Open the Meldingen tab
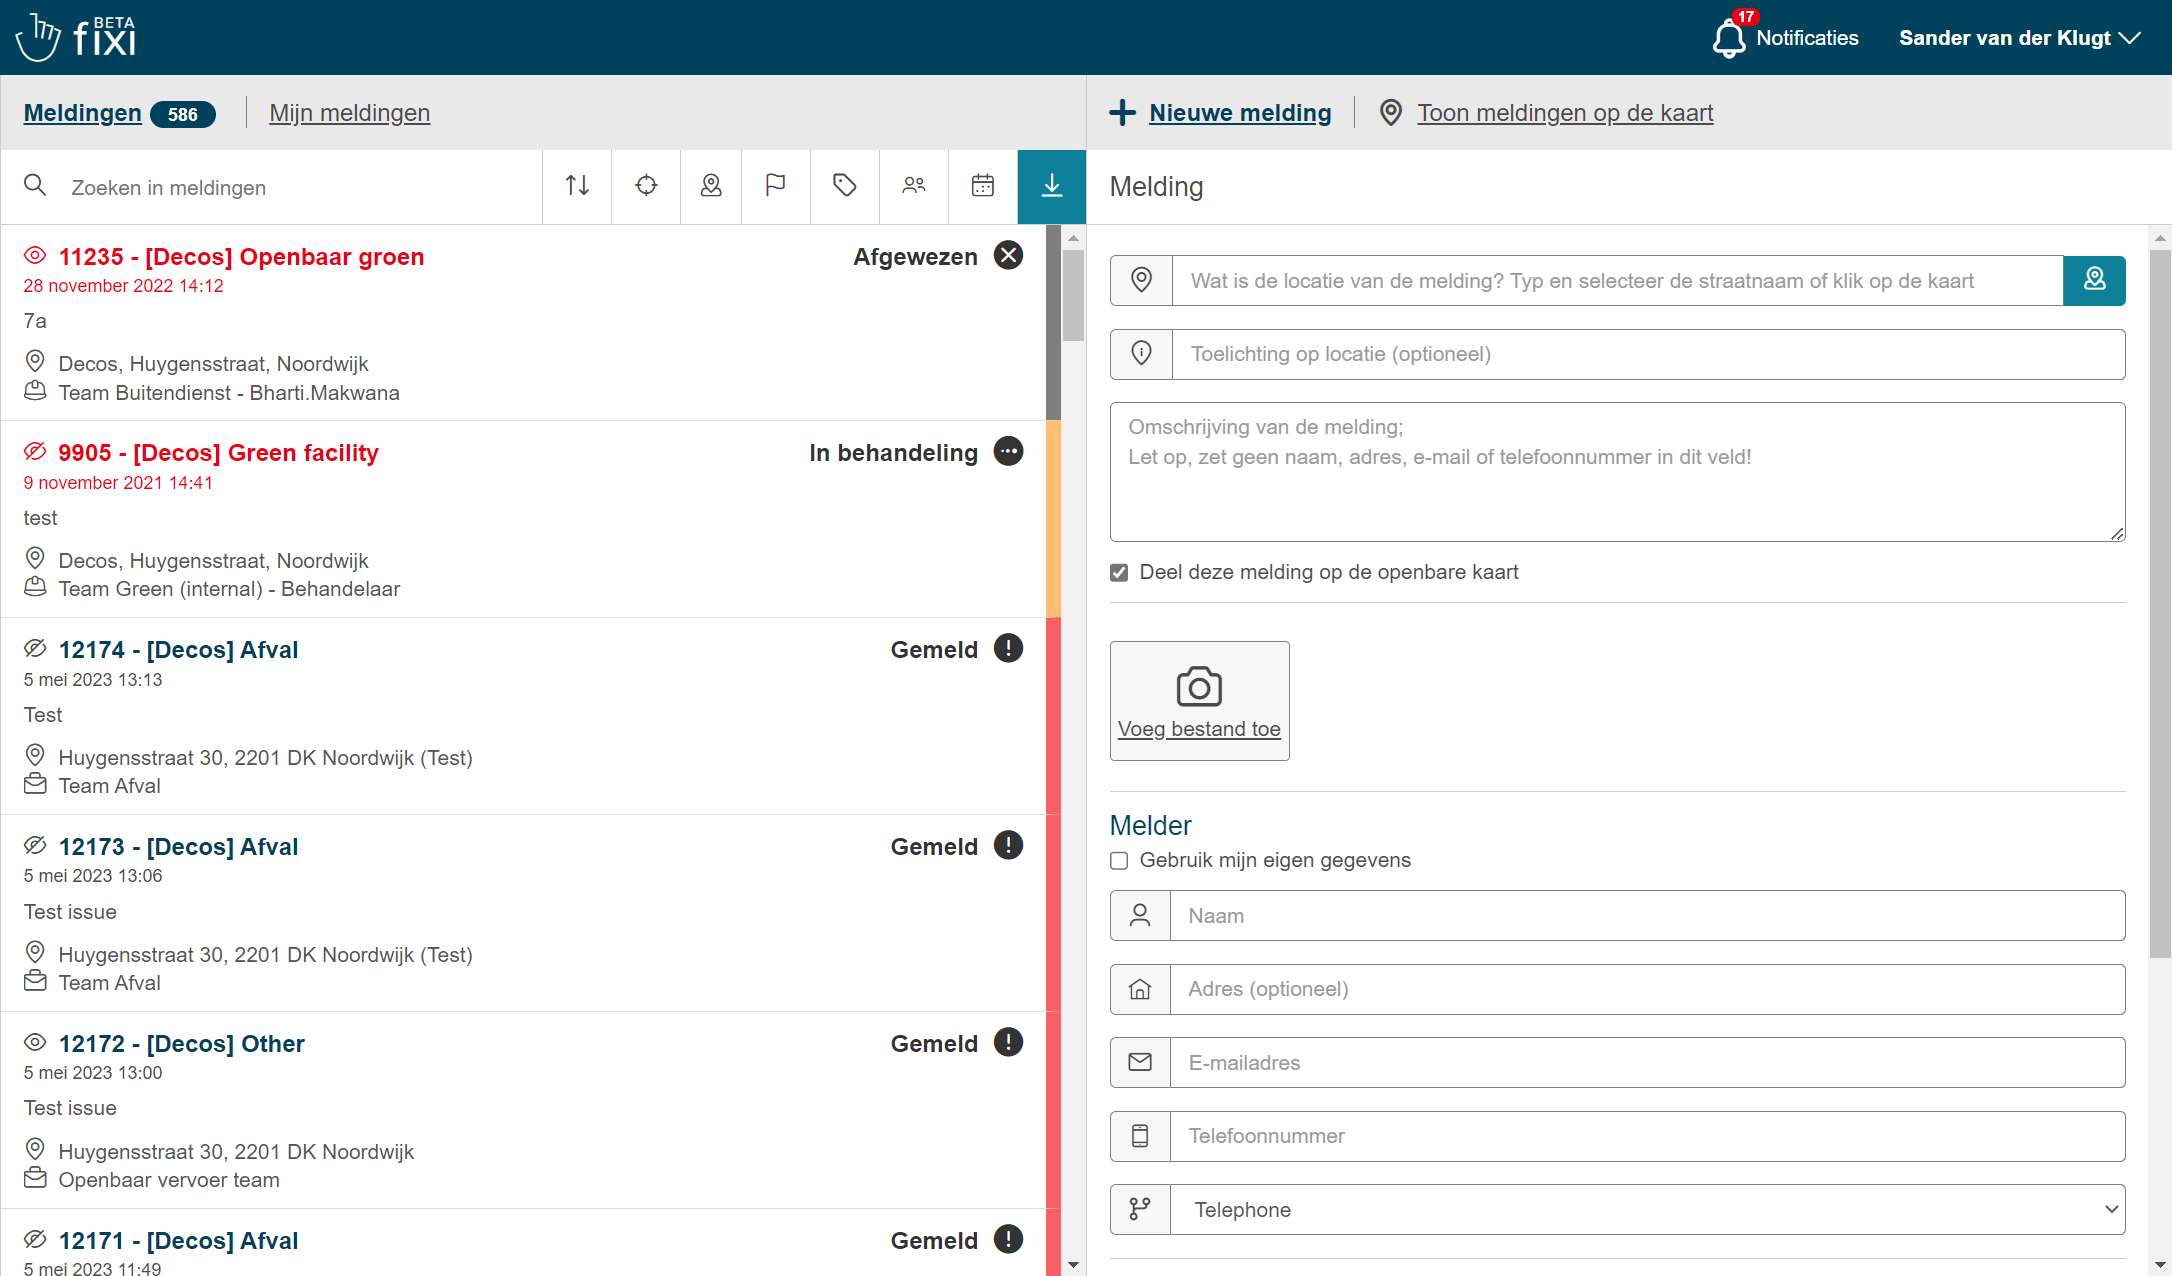 82,113
